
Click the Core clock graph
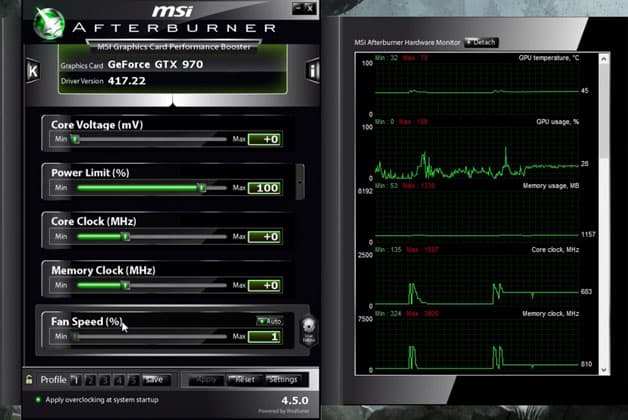[x=477, y=281]
